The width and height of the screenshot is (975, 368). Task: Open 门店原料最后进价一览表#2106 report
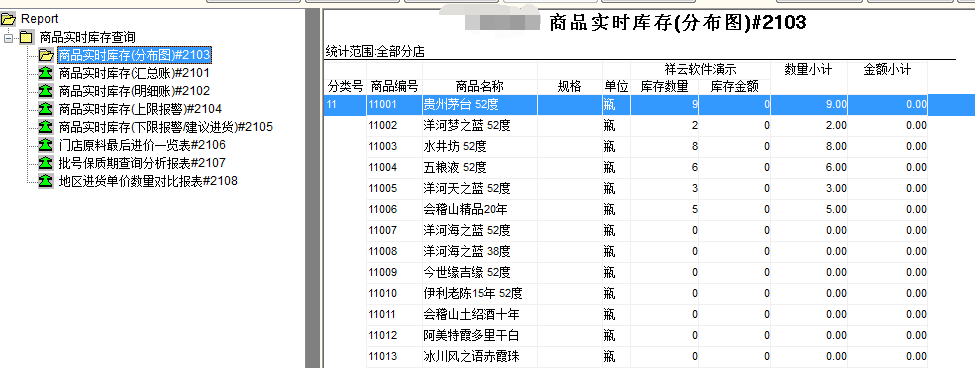[x=142, y=145]
